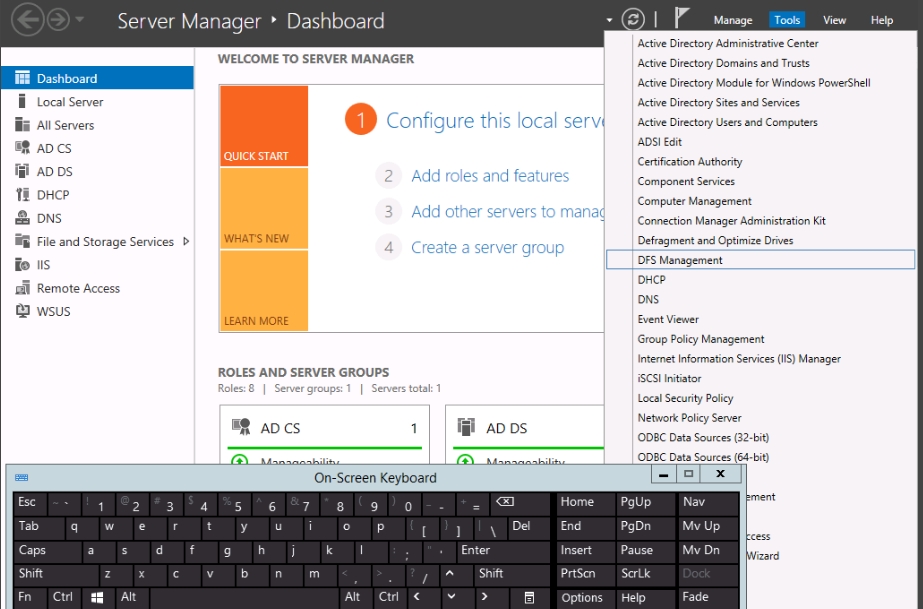Click the AD CS role tile icon
Image resolution: width=923 pixels, height=609 pixels.
click(241, 427)
